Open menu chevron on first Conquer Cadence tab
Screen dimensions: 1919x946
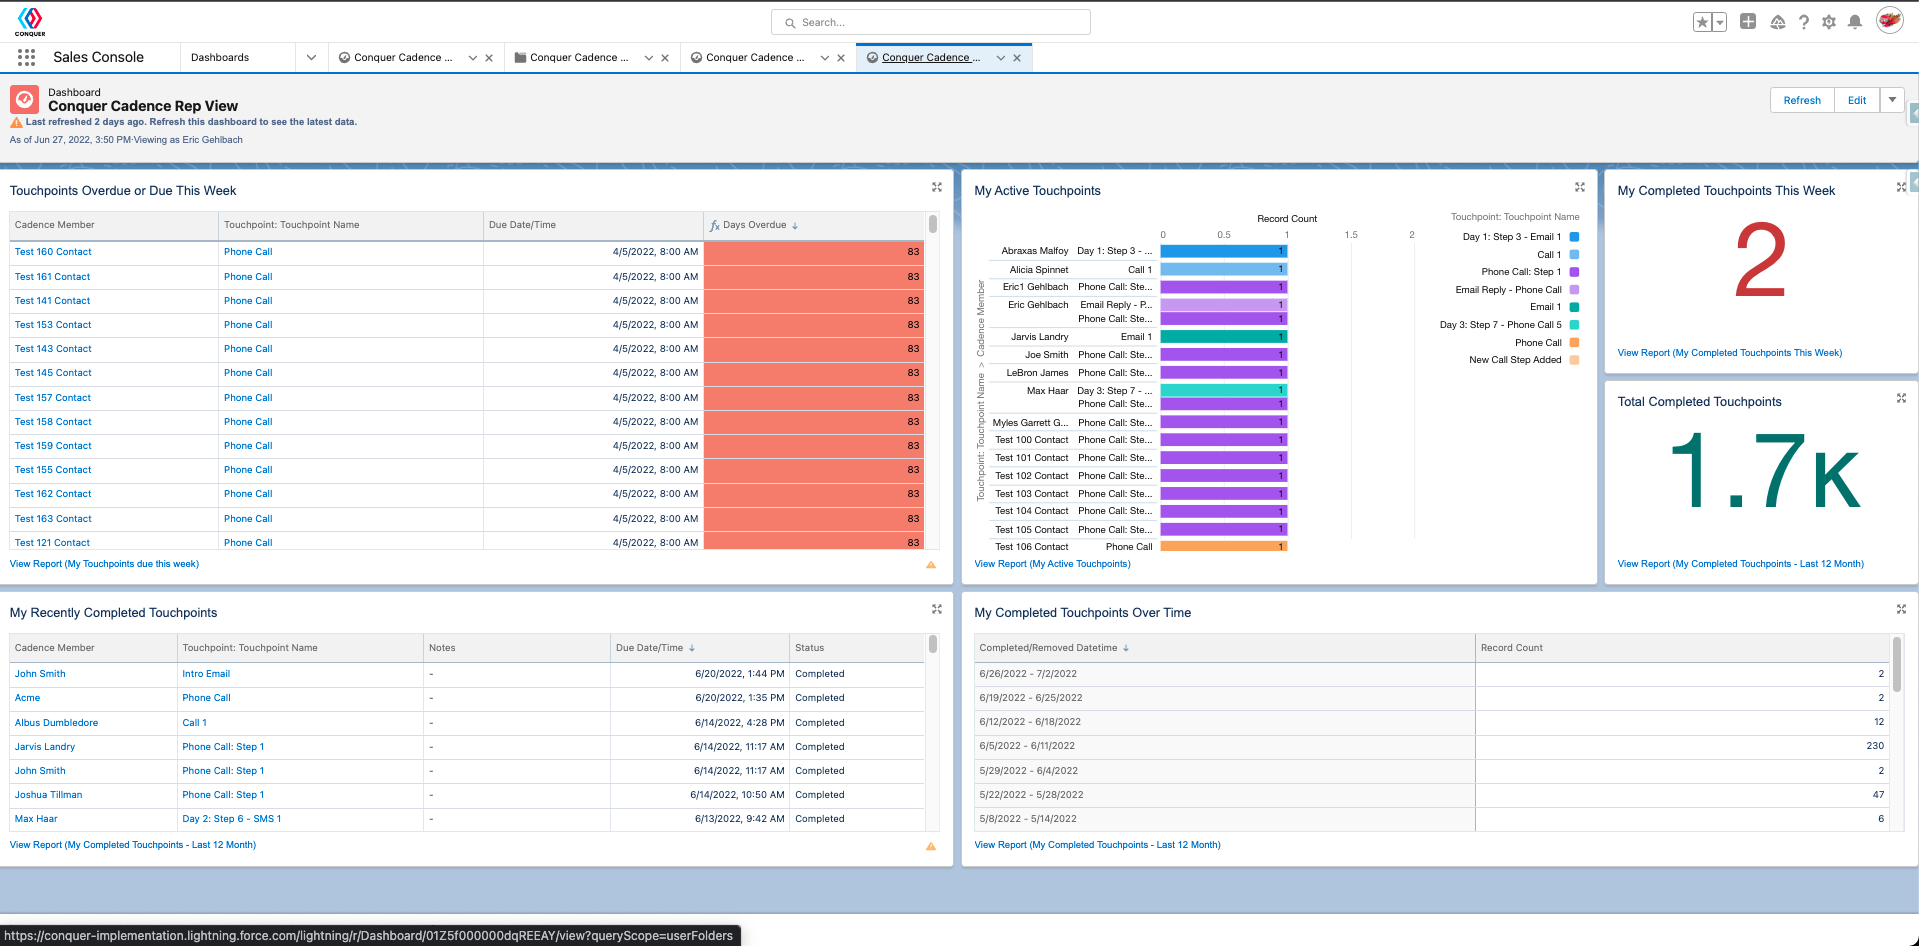click(473, 58)
